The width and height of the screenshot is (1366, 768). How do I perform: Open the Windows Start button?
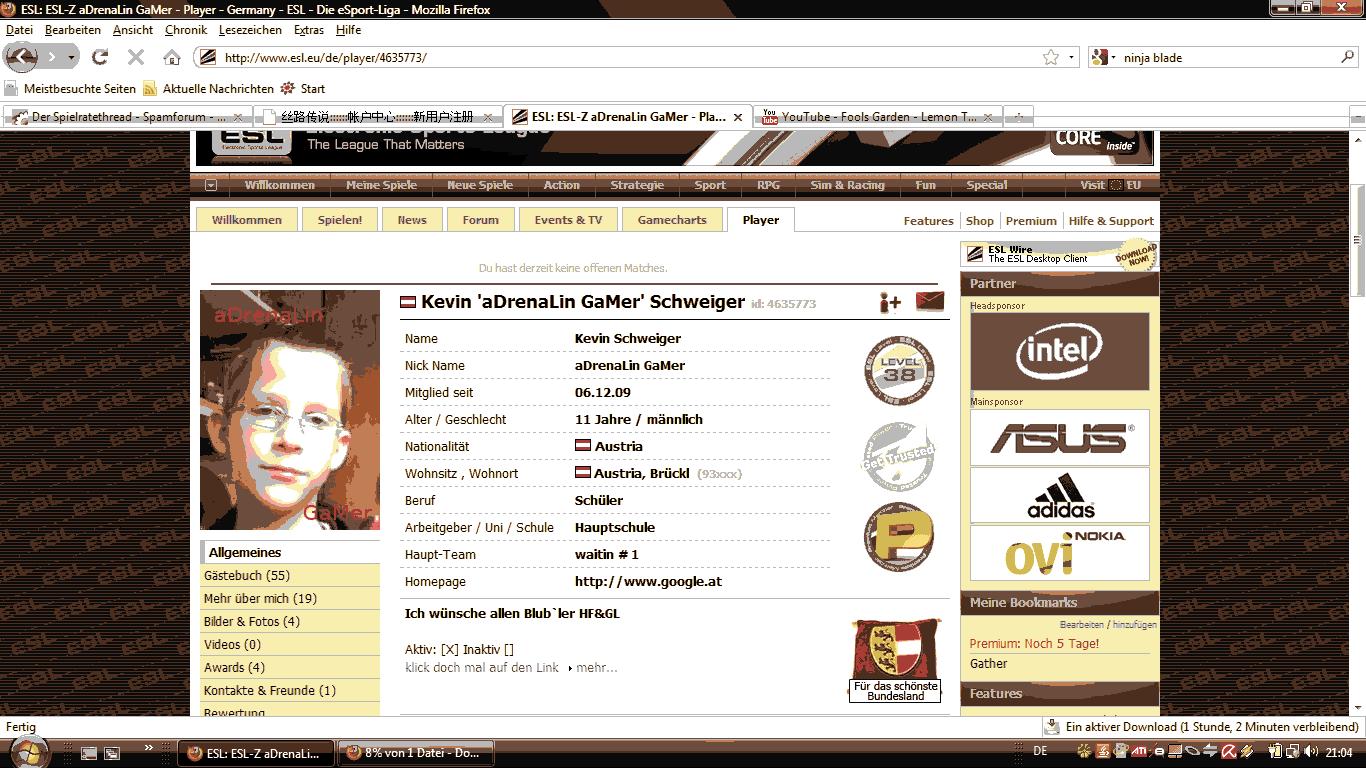27,751
